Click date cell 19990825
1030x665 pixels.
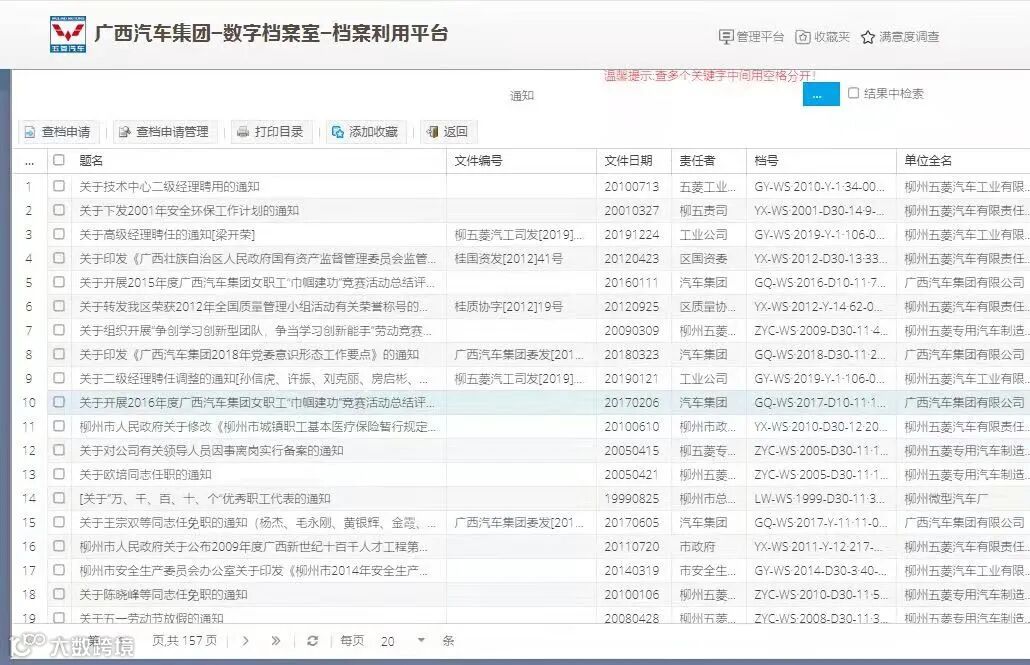coord(631,499)
